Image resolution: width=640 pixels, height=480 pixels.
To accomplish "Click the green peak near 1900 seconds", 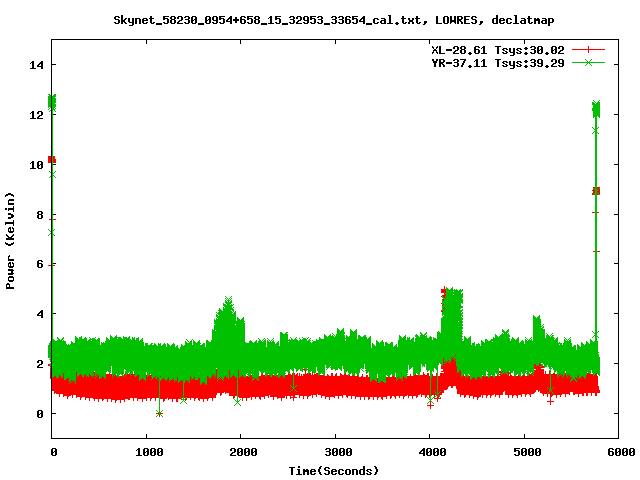I will 228,301.
